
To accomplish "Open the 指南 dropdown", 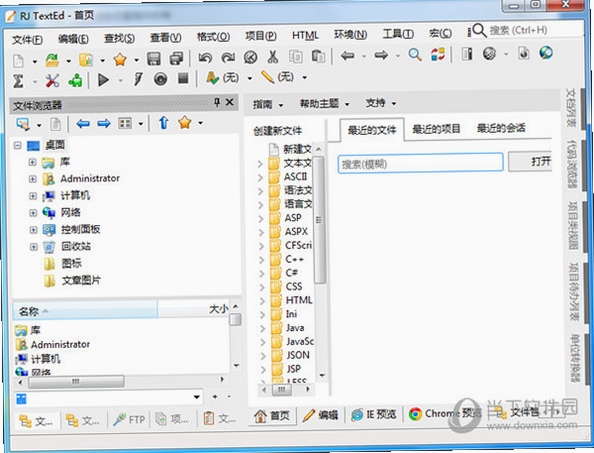I will [x=268, y=104].
